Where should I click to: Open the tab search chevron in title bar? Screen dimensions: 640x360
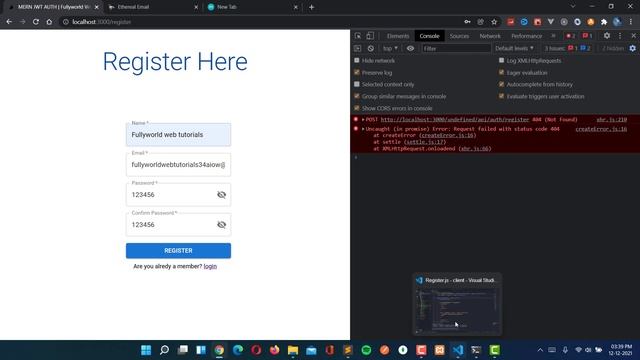coord(573,7)
